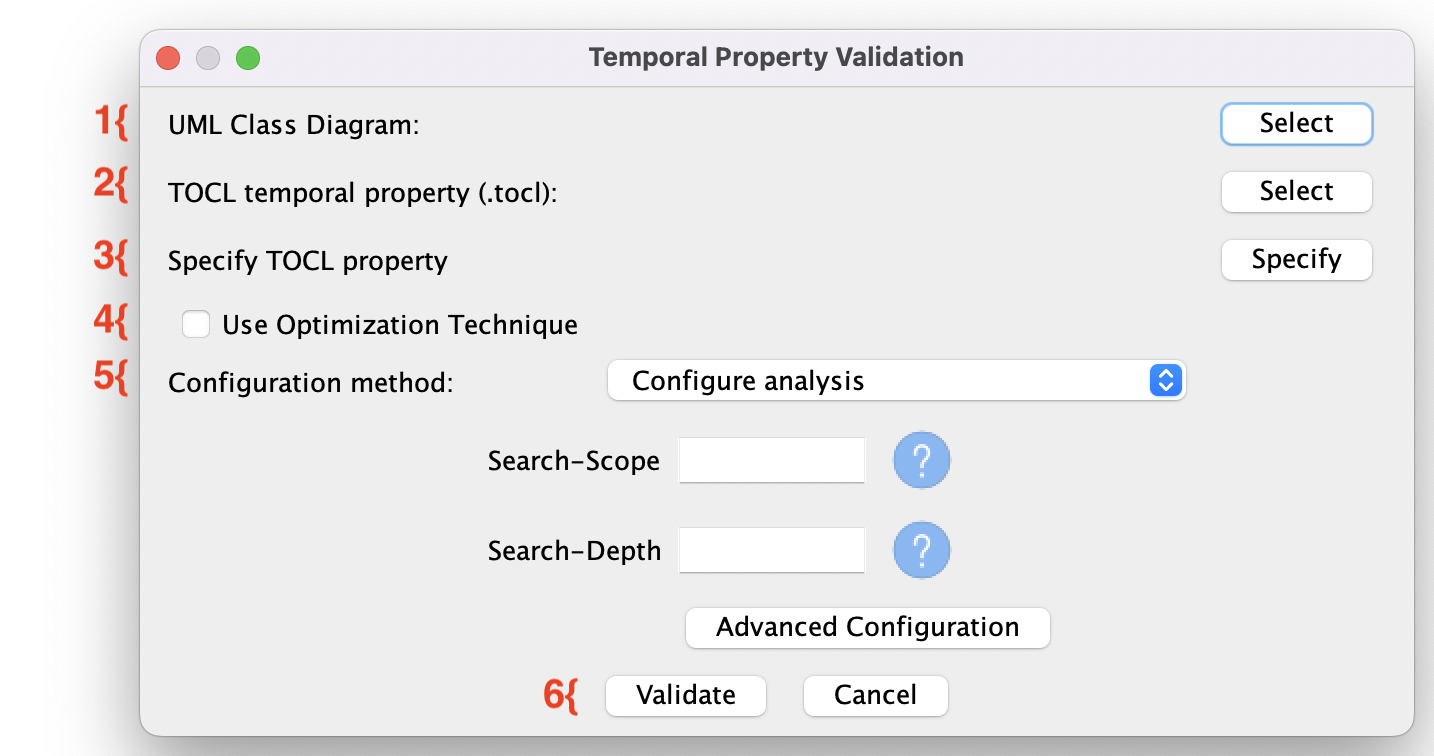The height and width of the screenshot is (756, 1434).
Task: Click inside the Search-Depth field
Action: [x=771, y=550]
